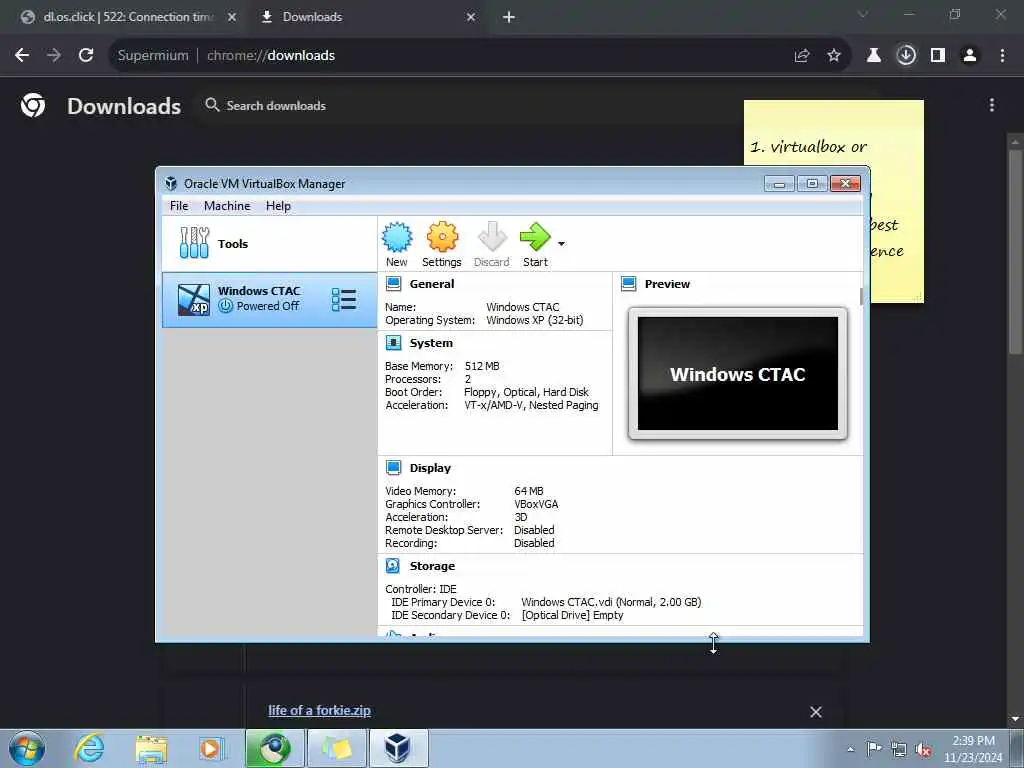Open the Machine menu in VirtualBox
This screenshot has height=768, width=1024.
click(x=227, y=206)
